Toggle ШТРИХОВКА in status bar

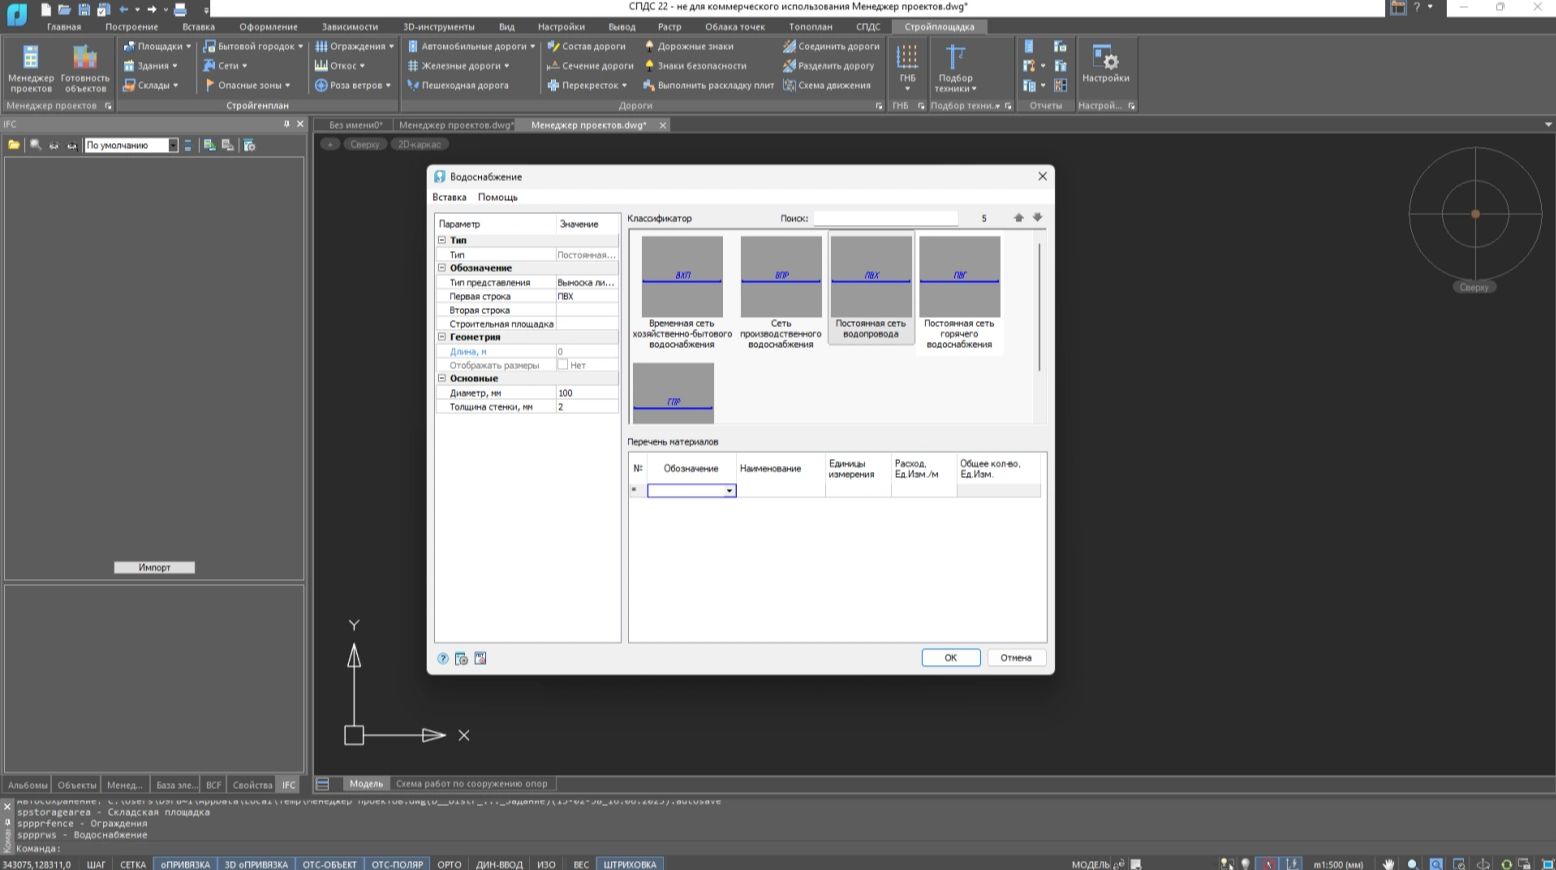coord(630,864)
